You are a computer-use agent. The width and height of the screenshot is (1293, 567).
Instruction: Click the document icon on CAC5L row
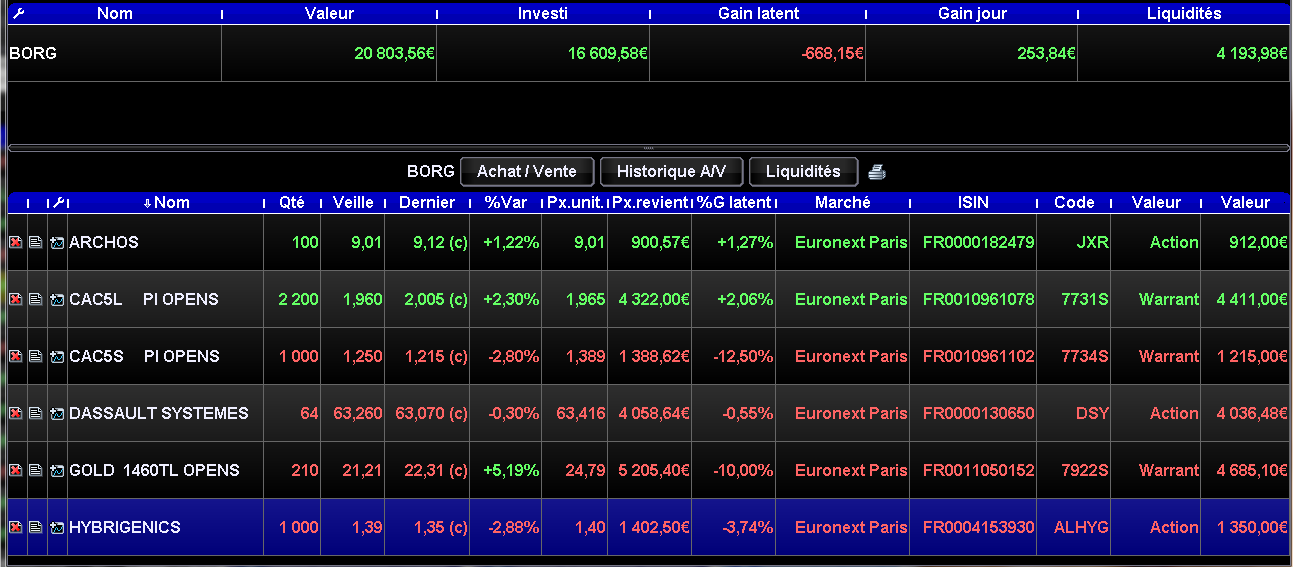[35, 300]
